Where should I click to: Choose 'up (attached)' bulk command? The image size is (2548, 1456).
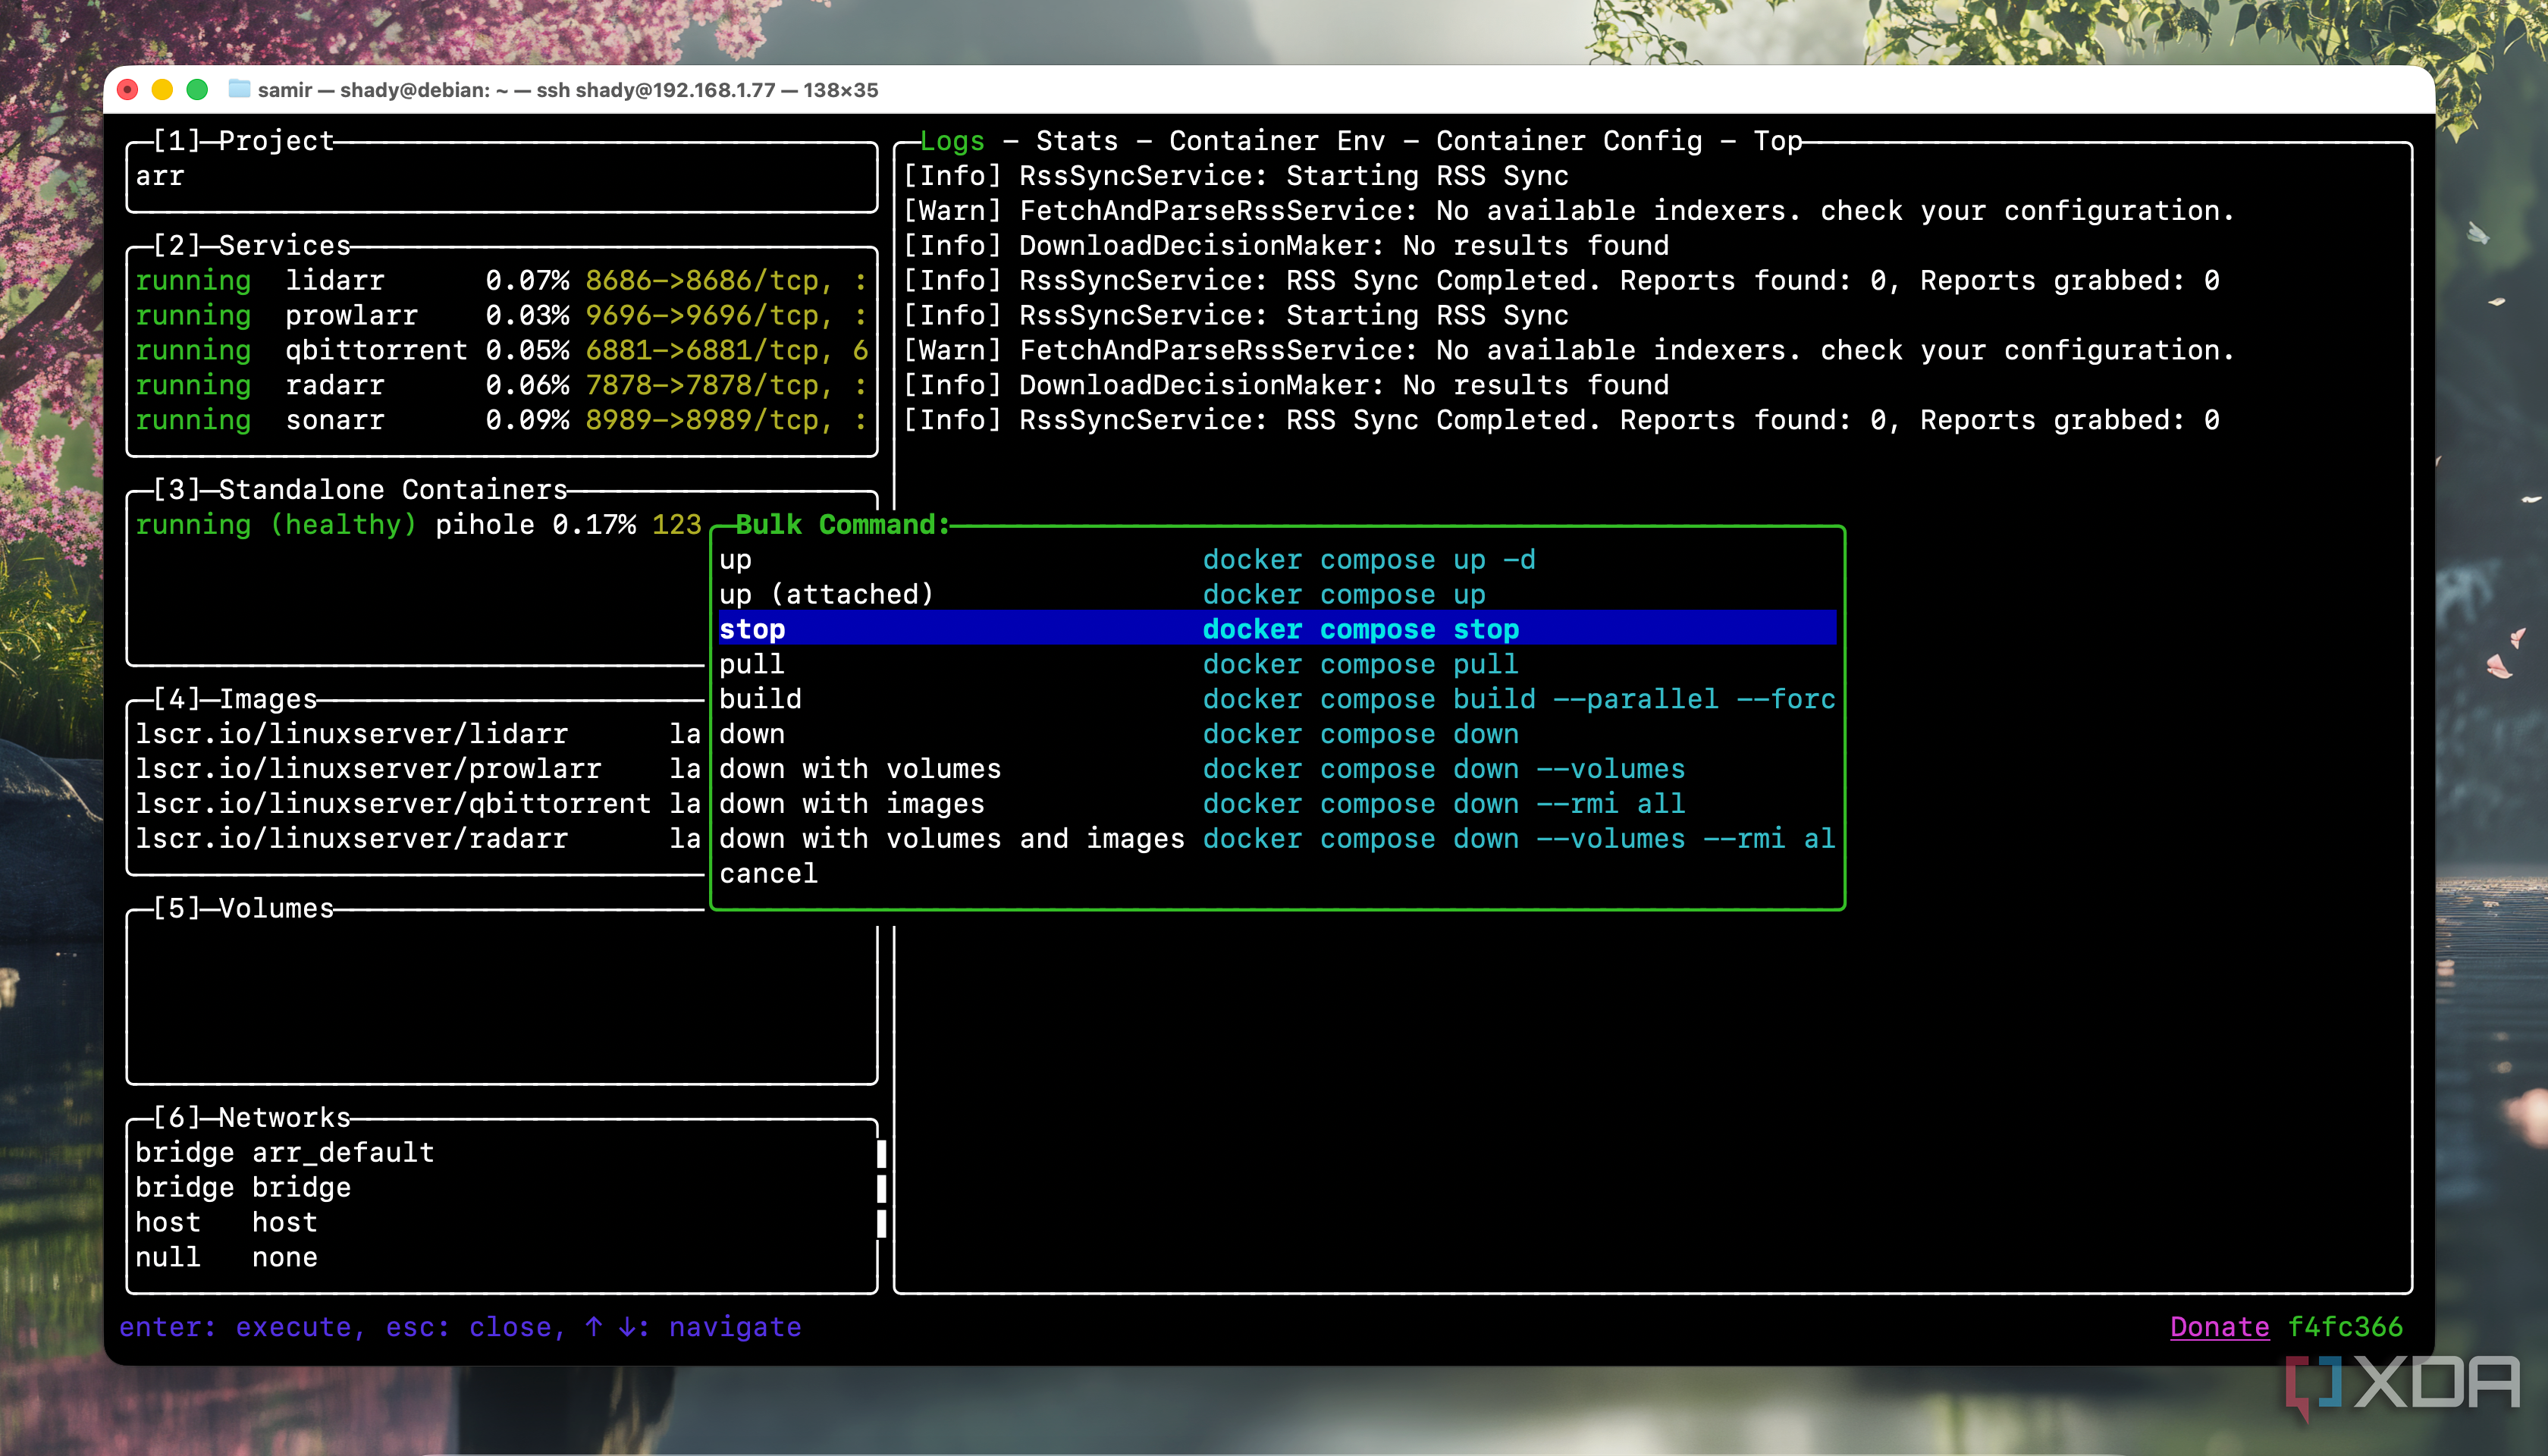[826, 594]
